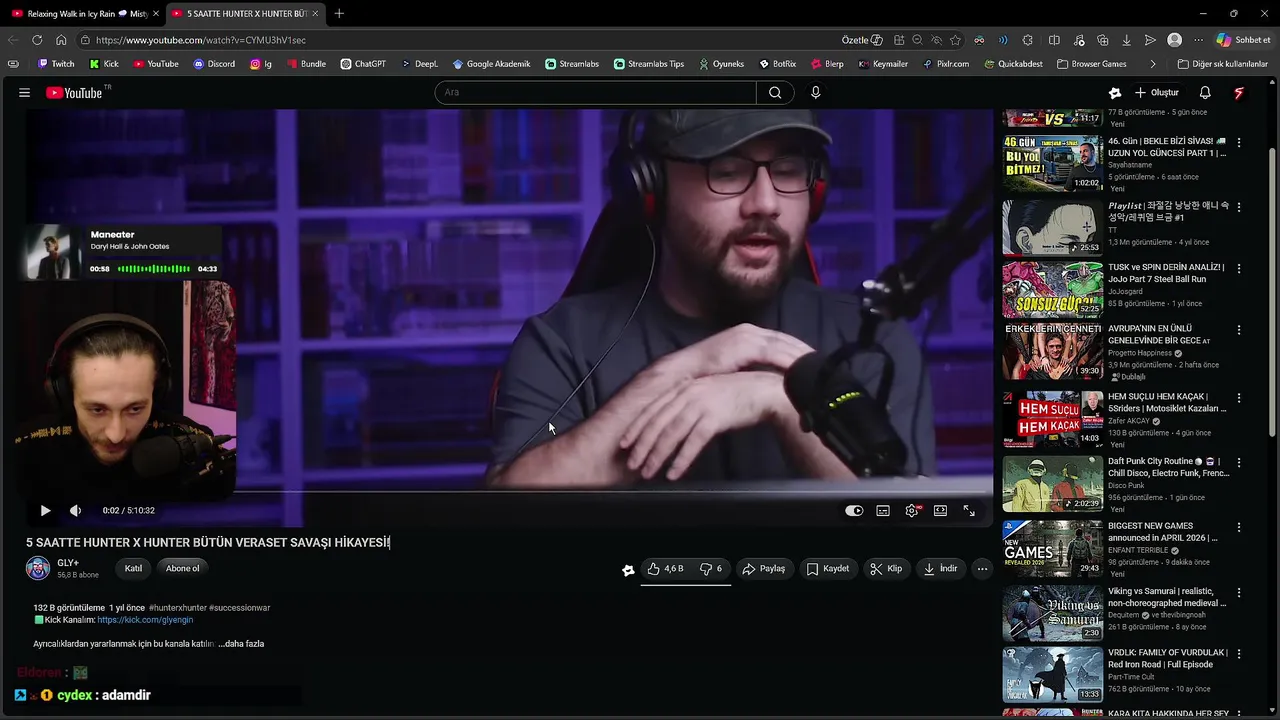Click the search magnifier button
Image resolution: width=1280 pixels, height=720 pixels.
pyautogui.click(x=775, y=92)
